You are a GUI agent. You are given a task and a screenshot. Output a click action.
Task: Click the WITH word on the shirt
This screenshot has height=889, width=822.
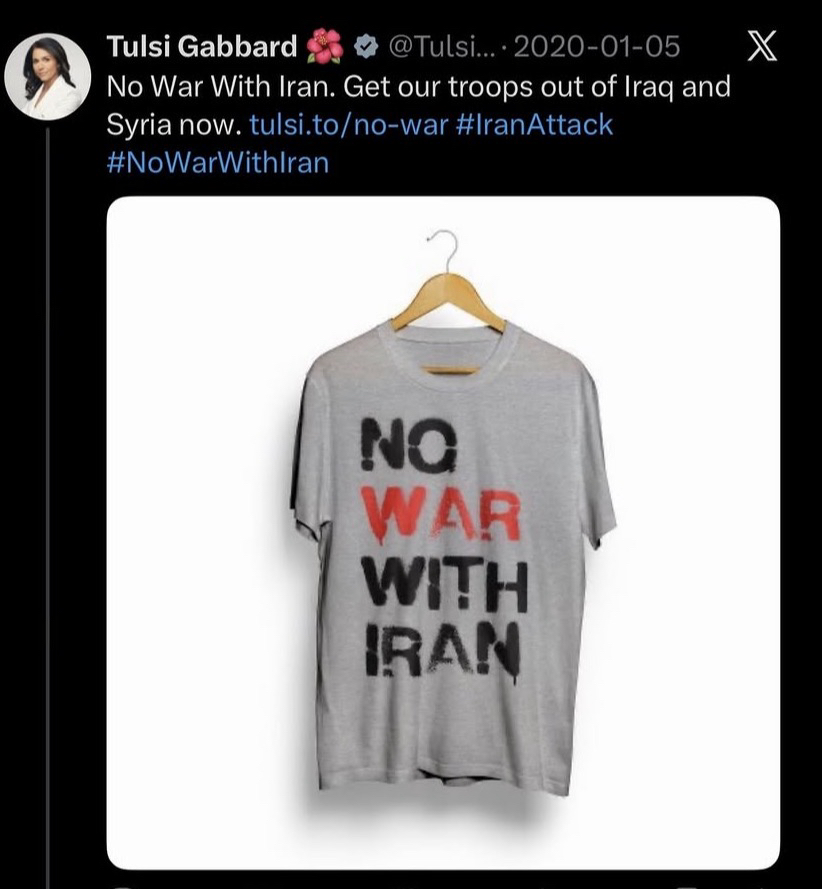443,583
